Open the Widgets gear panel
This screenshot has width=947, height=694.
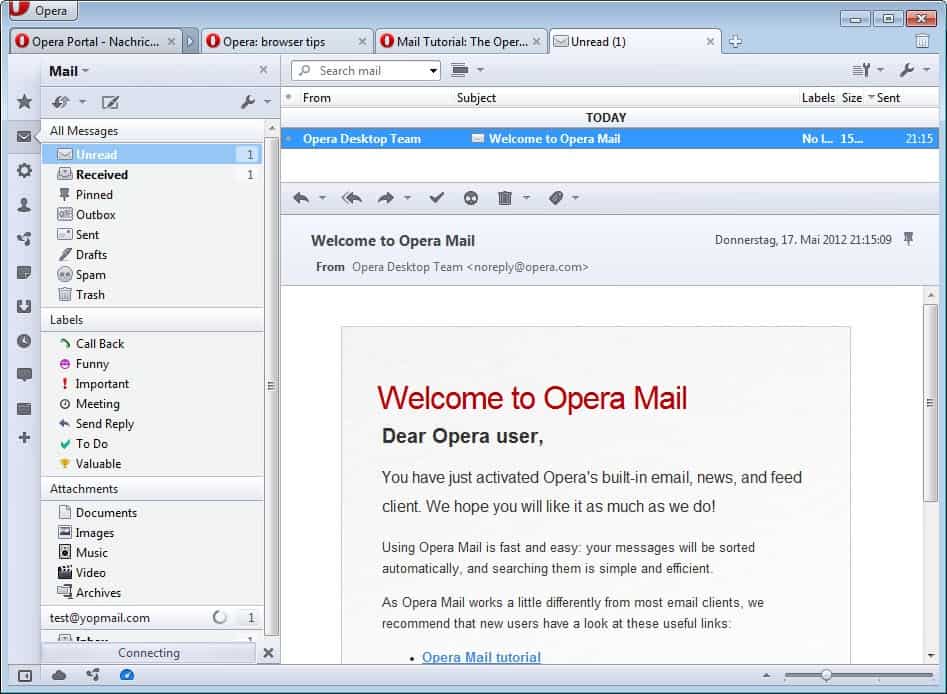pyautogui.click(x=24, y=170)
